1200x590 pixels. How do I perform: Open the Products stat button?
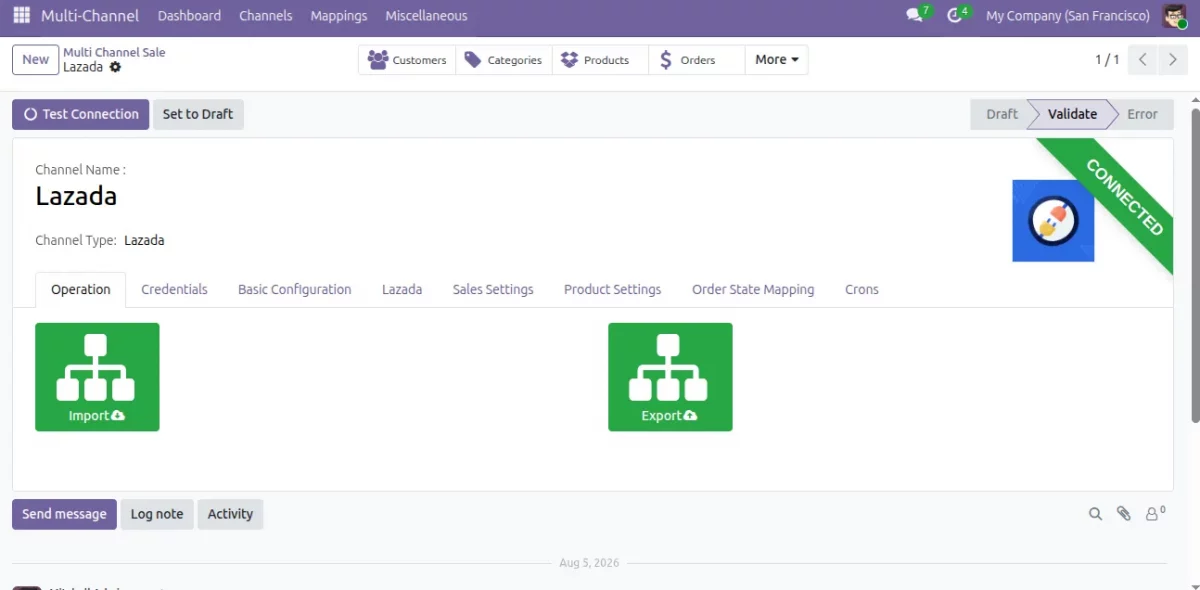tap(600, 60)
